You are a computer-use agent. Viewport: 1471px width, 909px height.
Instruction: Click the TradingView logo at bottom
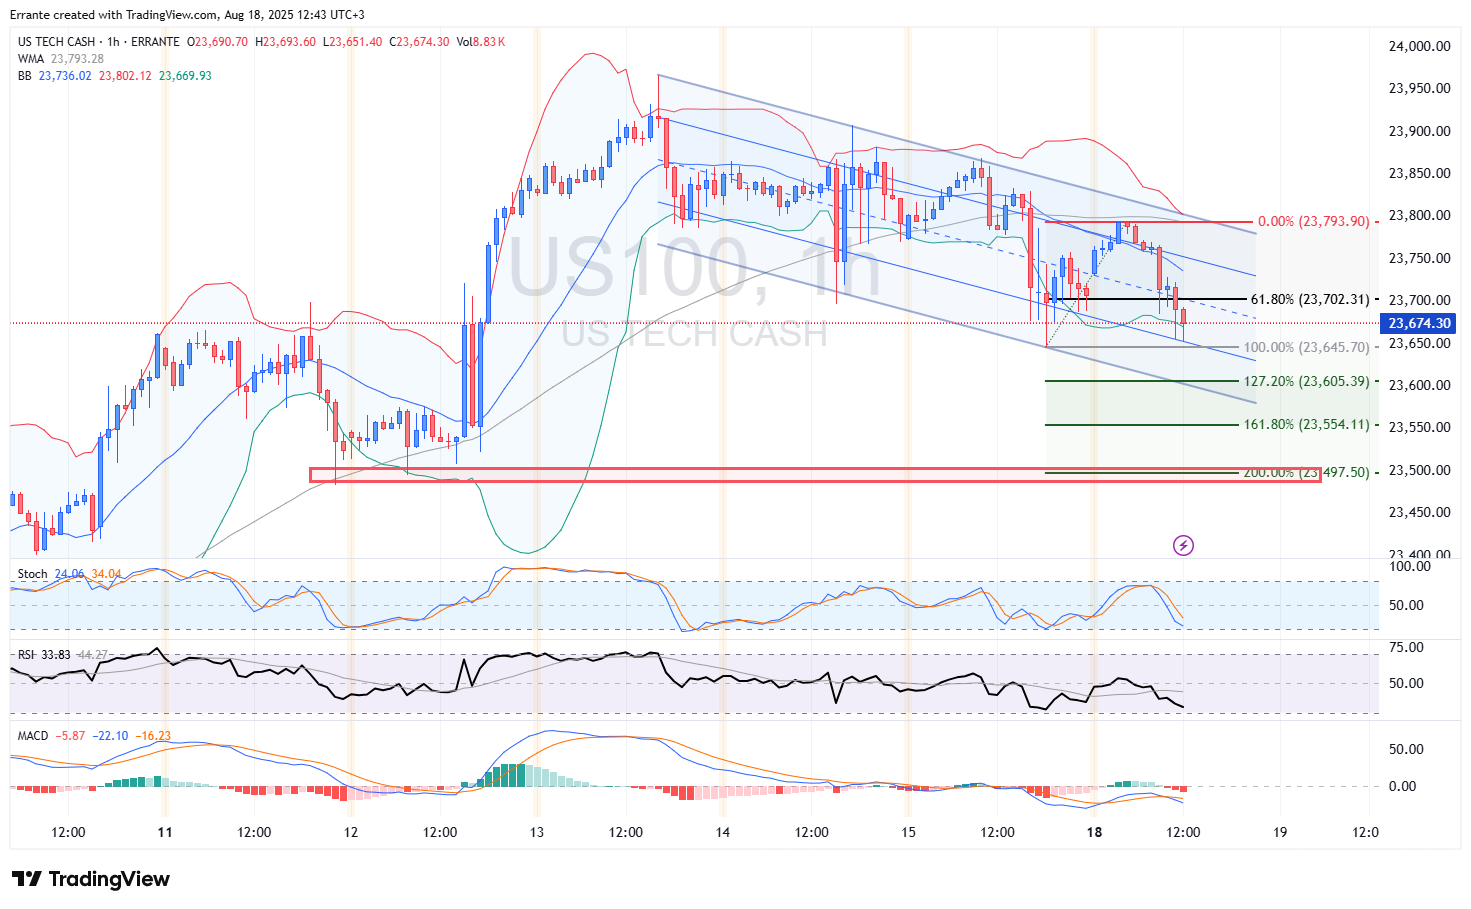[91, 879]
